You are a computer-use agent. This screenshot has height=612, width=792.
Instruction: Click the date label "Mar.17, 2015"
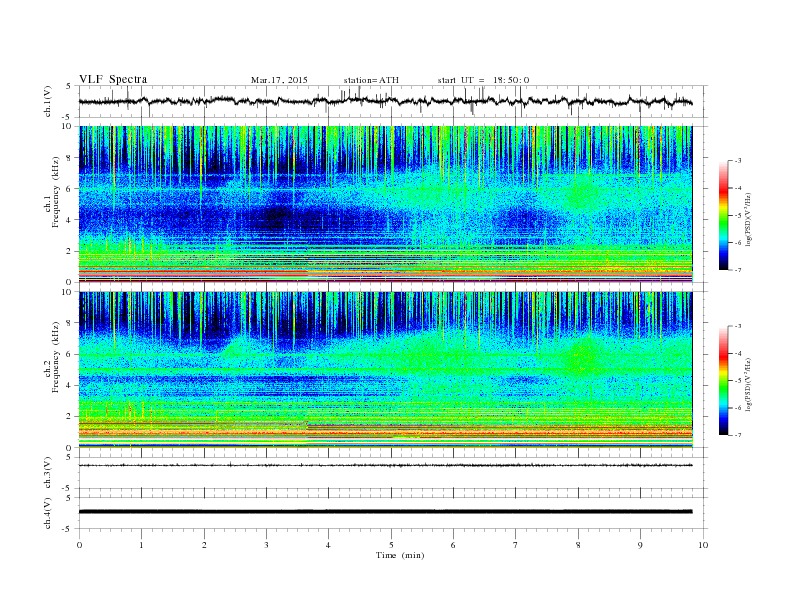pyautogui.click(x=279, y=80)
